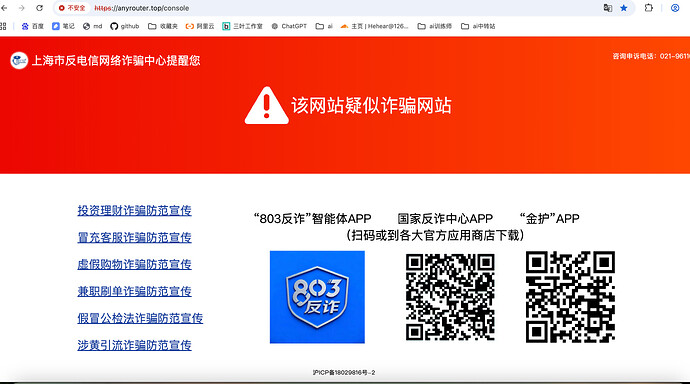Reload the page with the refresh icon
Image resolution: width=690 pixels, height=384 pixels.
click(x=40, y=8)
